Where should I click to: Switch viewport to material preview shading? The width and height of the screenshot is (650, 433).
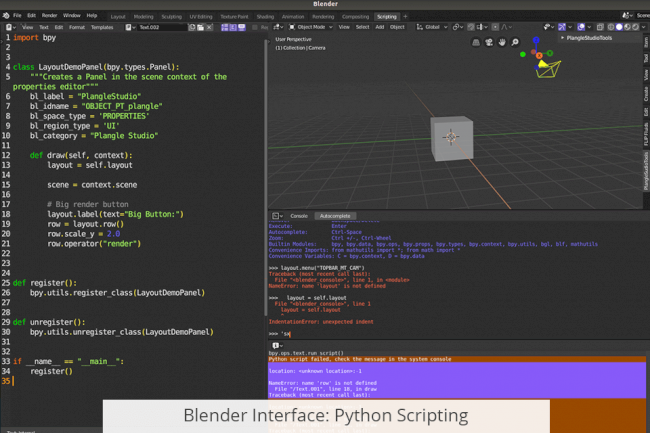628,27
